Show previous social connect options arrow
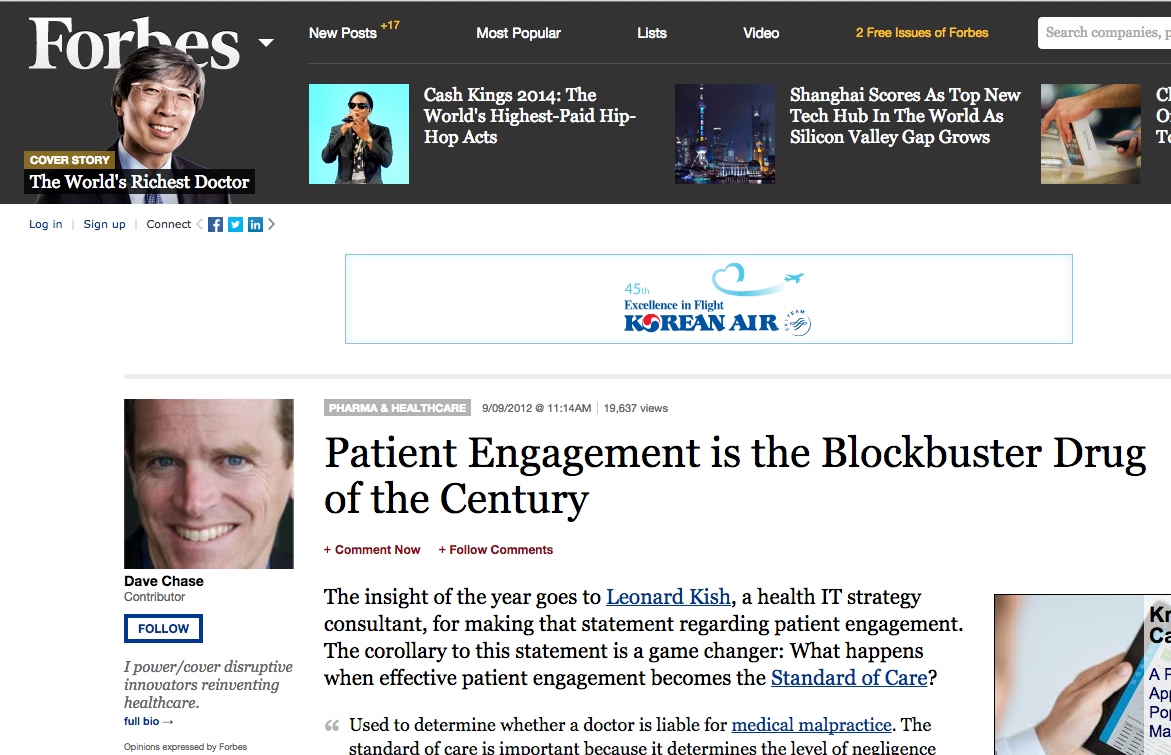The width and height of the screenshot is (1171, 755). 199,225
